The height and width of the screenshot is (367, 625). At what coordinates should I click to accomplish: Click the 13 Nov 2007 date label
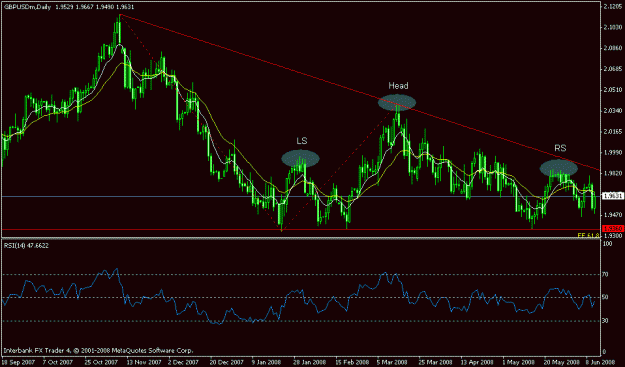coord(143,363)
